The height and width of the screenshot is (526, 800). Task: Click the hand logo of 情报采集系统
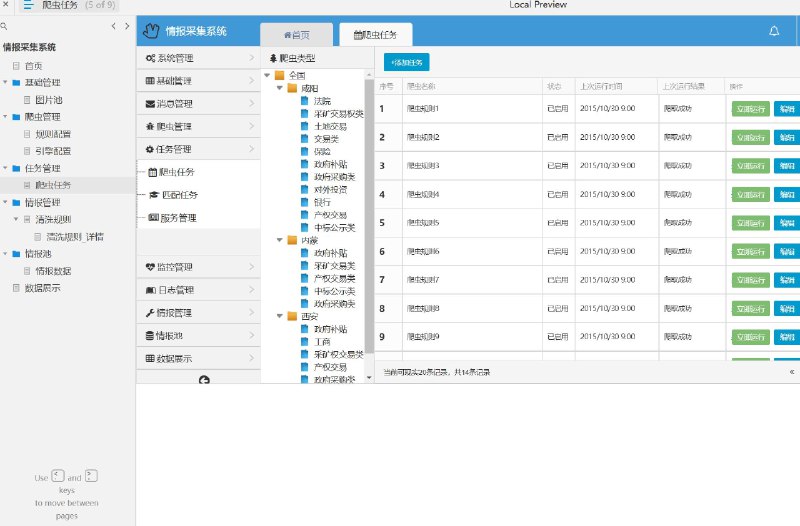point(151,31)
